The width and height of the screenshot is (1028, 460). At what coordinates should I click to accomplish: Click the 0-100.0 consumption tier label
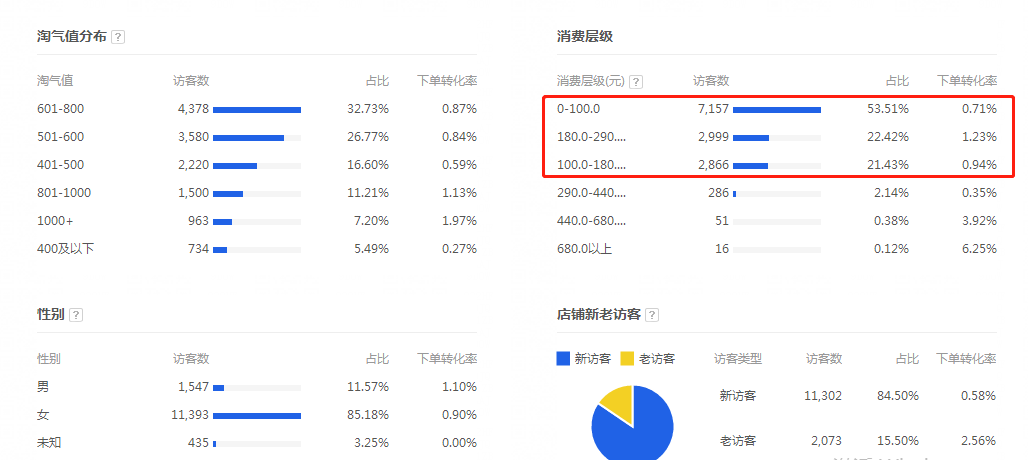(578, 109)
